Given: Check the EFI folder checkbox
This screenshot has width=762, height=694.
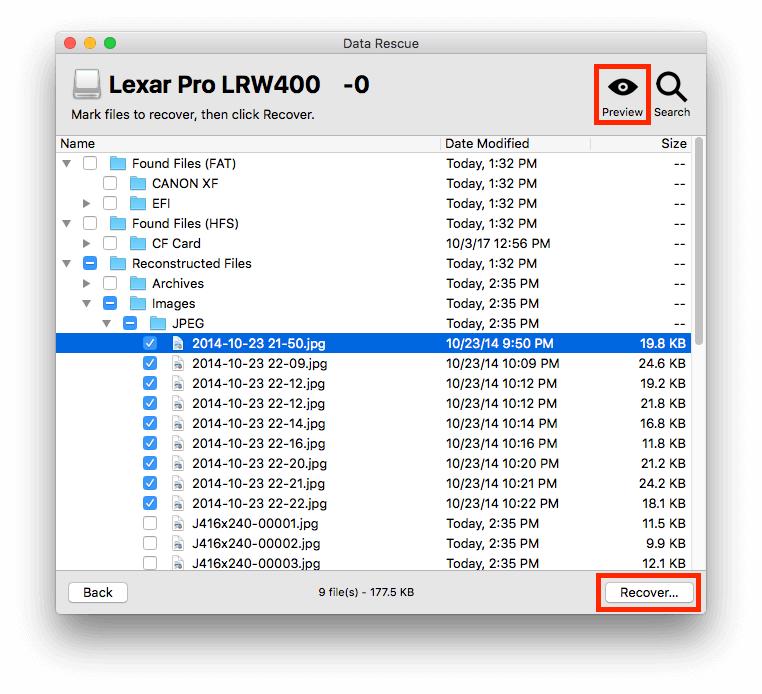Looking at the screenshot, I should pos(110,203).
